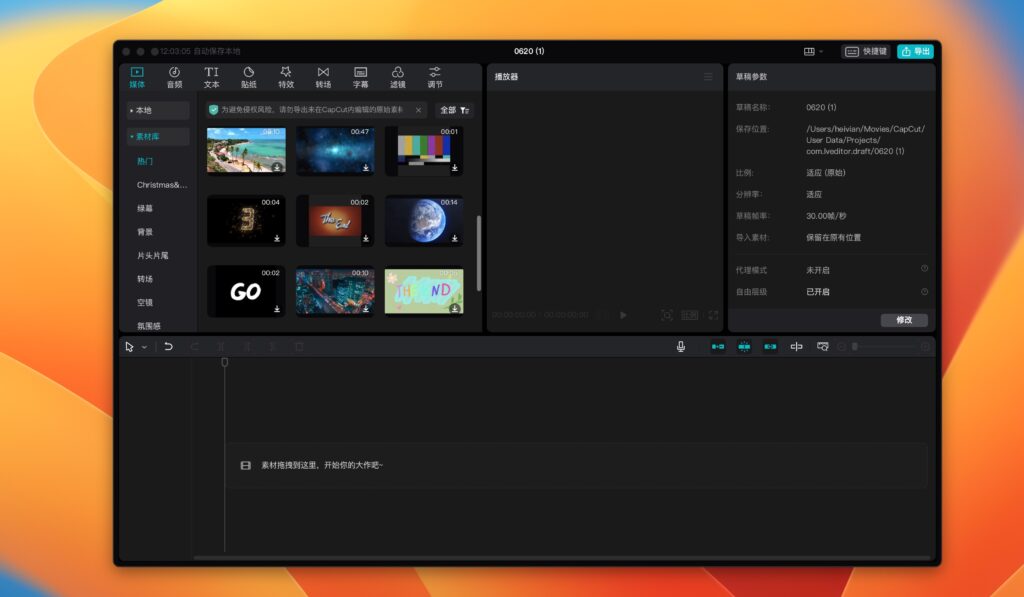Switch to the 音频 (Audio) tab
Image resolution: width=1024 pixels, height=597 pixels.
tap(174, 76)
